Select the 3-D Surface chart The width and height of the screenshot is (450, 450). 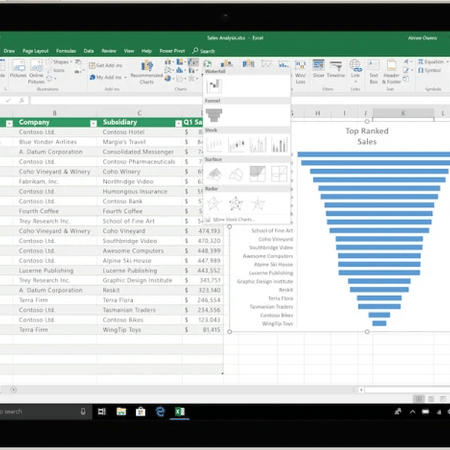click(x=214, y=174)
